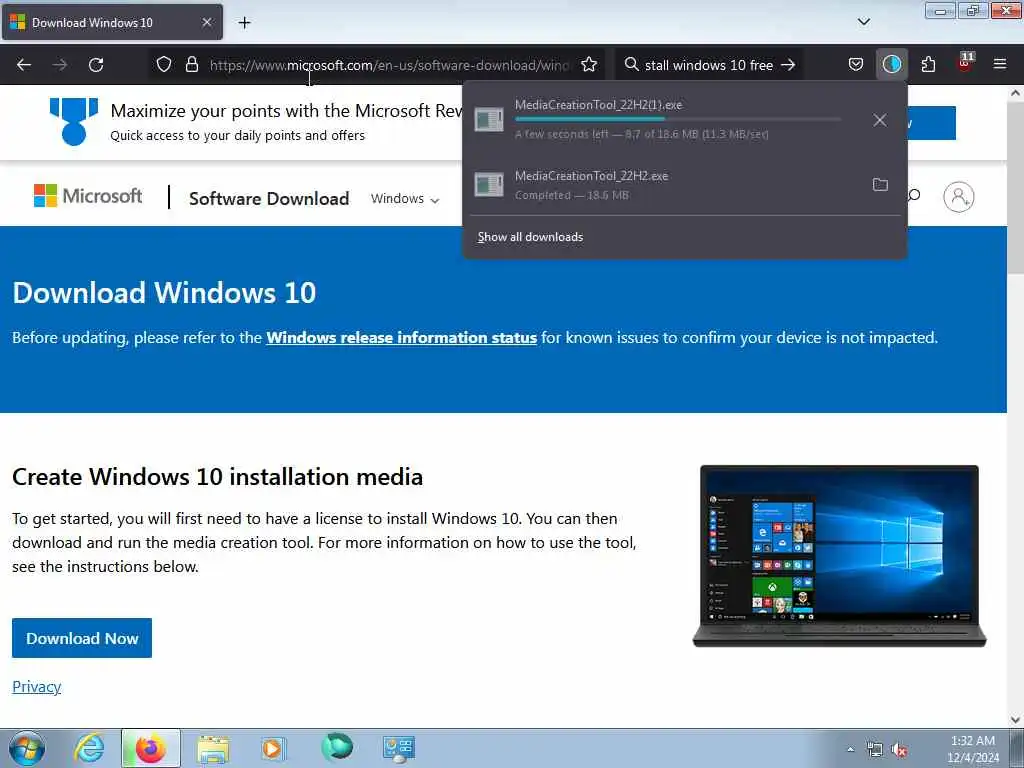This screenshot has height=768, width=1024.
Task: Select the Download Windows 10 tab
Action: tap(112, 23)
